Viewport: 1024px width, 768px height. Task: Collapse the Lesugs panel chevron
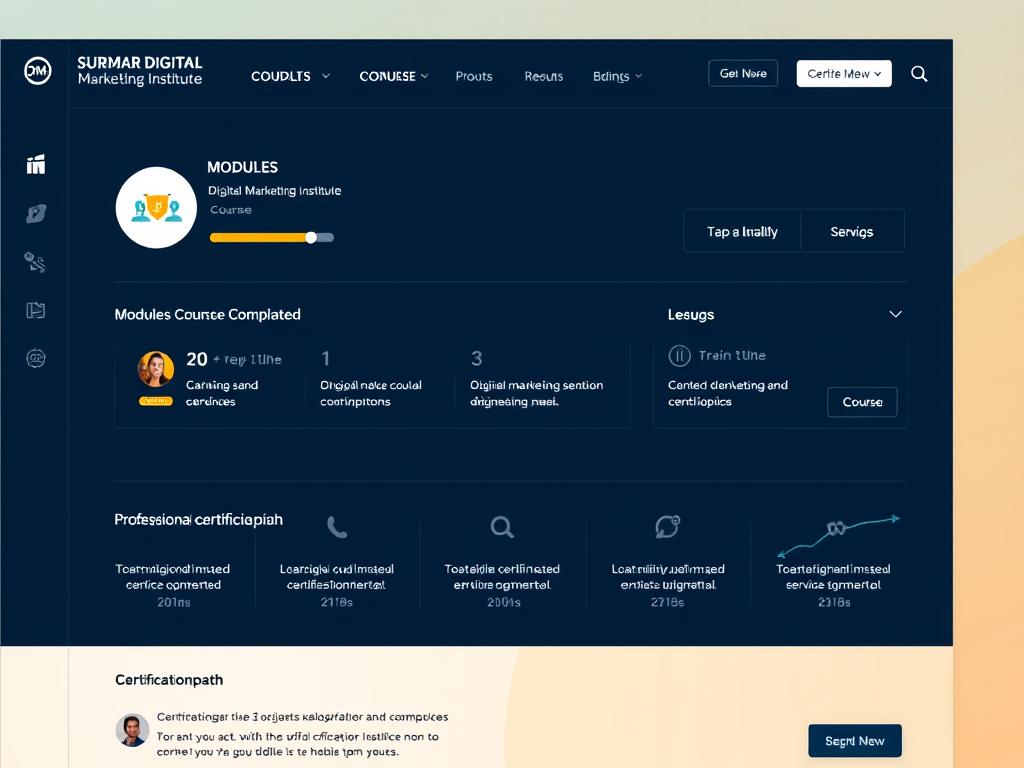click(x=895, y=314)
